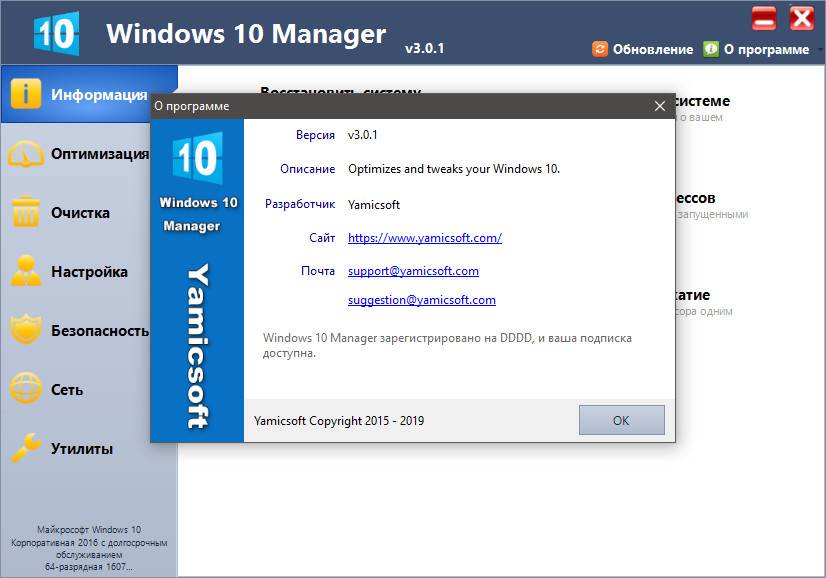Open the yamicsoft.com website link

click(425, 238)
